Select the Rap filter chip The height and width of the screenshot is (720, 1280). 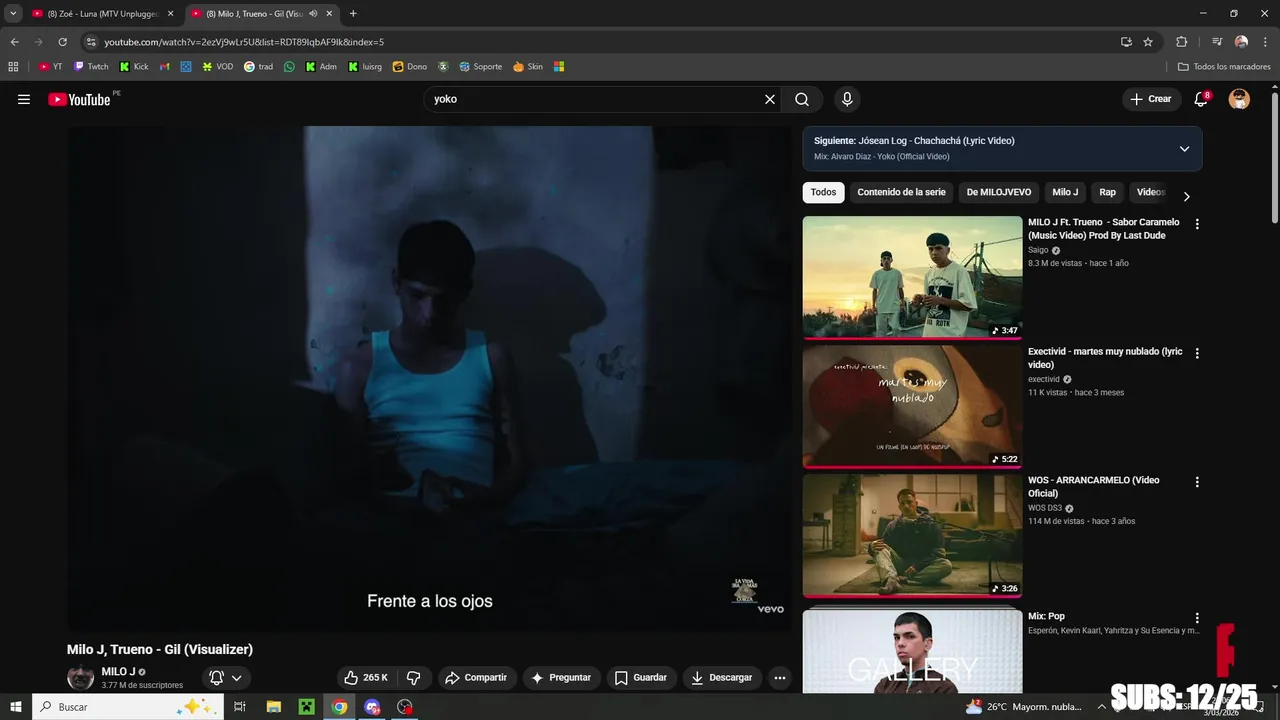(1107, 192)
